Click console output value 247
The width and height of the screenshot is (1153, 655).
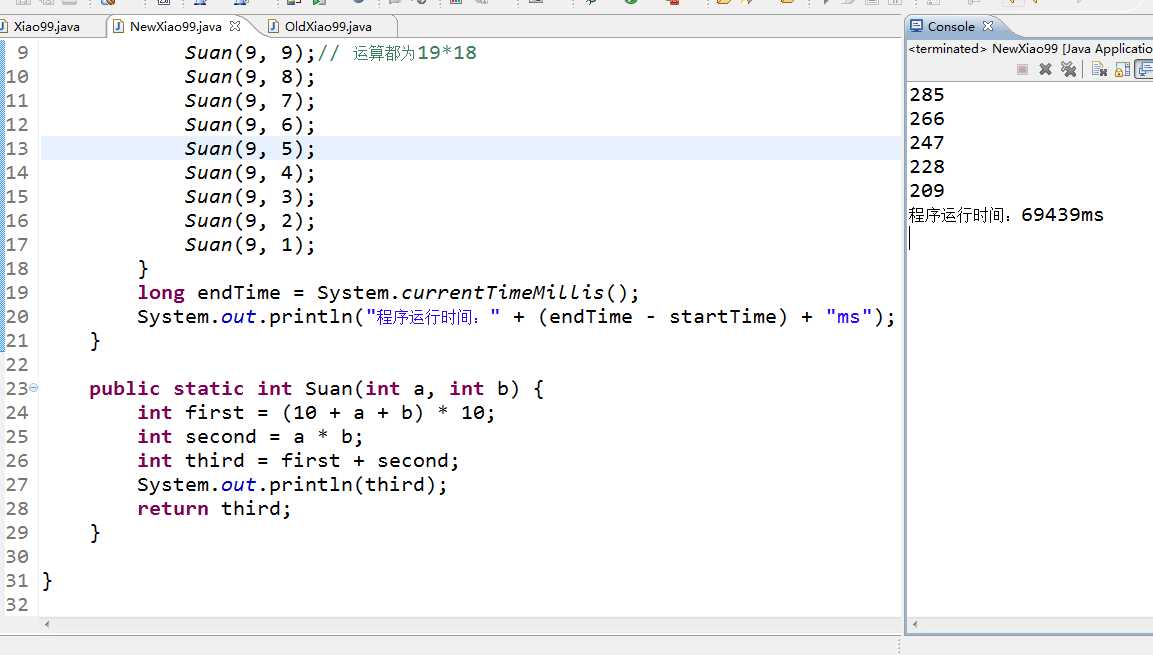pyautogui.click(x=927, y=143)
